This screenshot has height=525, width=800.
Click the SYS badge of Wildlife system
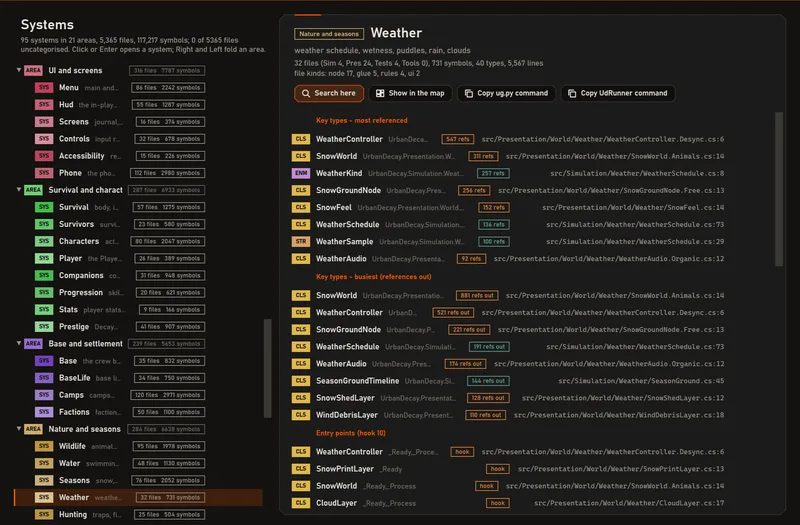point(44,446)
